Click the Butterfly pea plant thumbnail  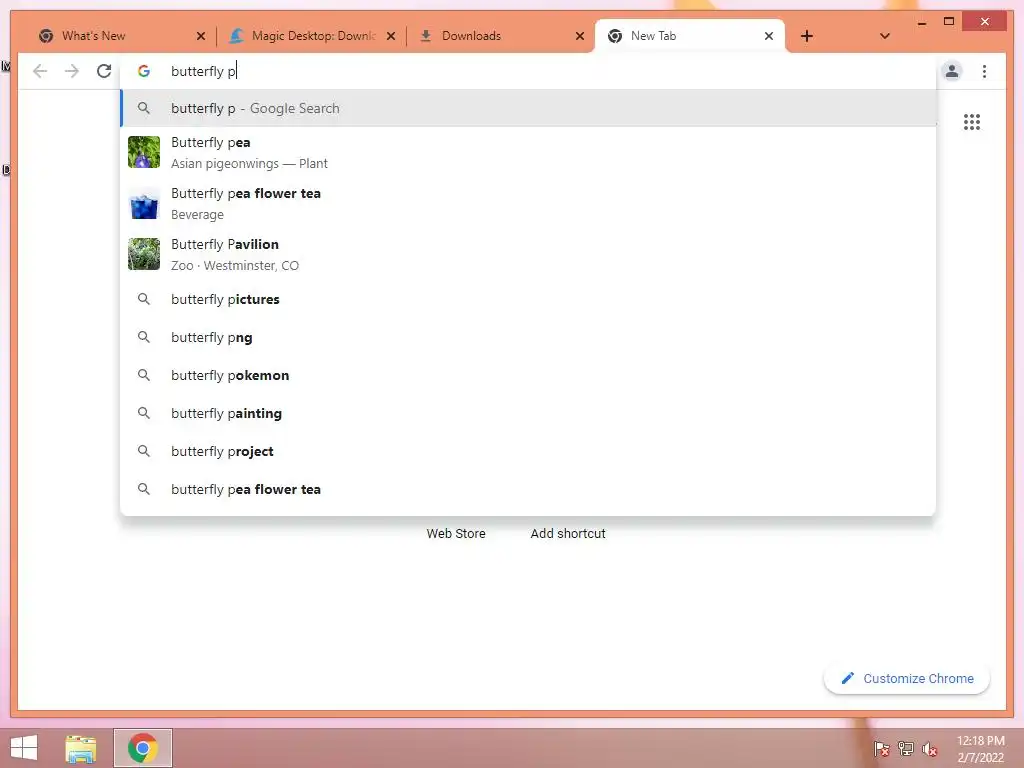144,152
